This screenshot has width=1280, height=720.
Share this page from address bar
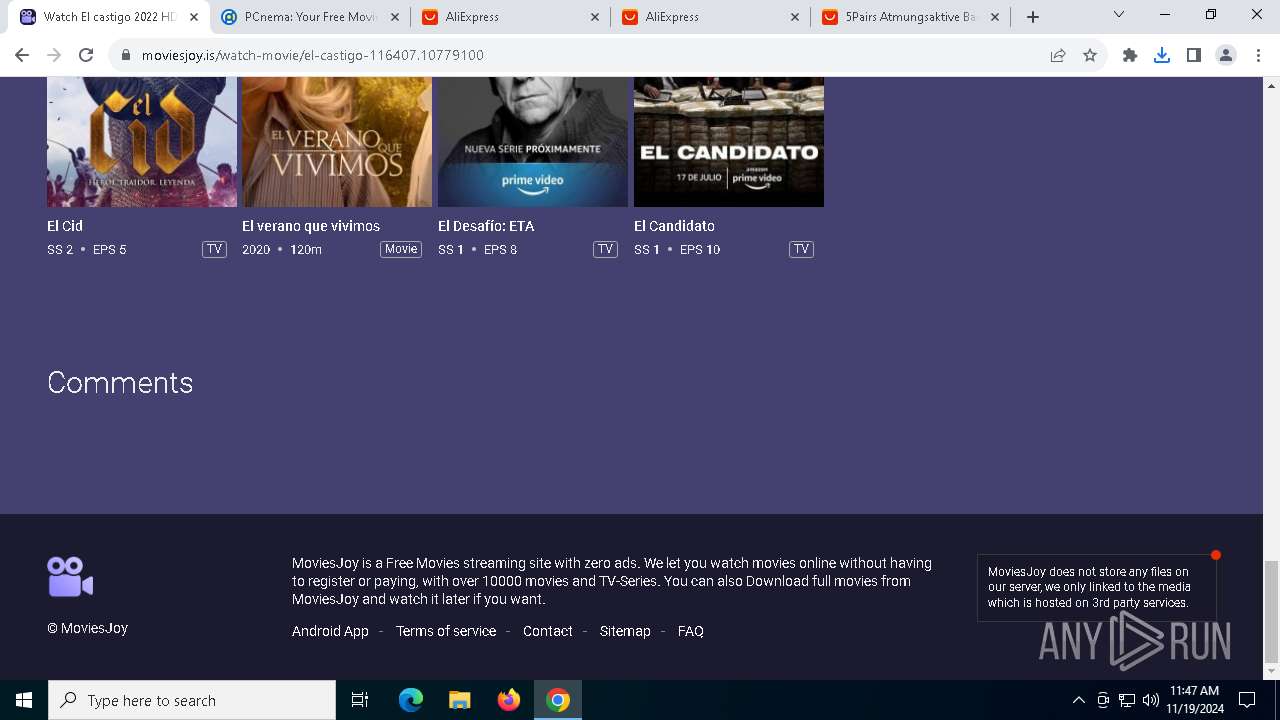[x=1058, y=55]
